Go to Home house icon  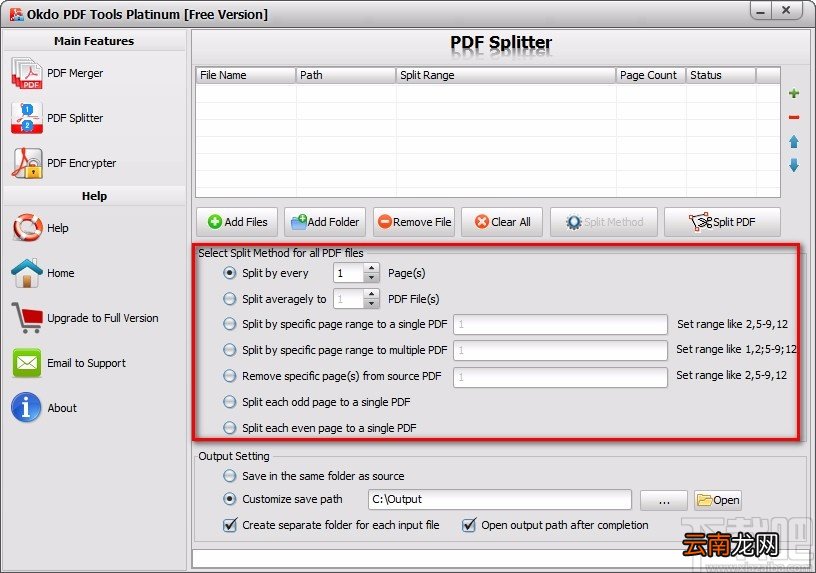27,273
